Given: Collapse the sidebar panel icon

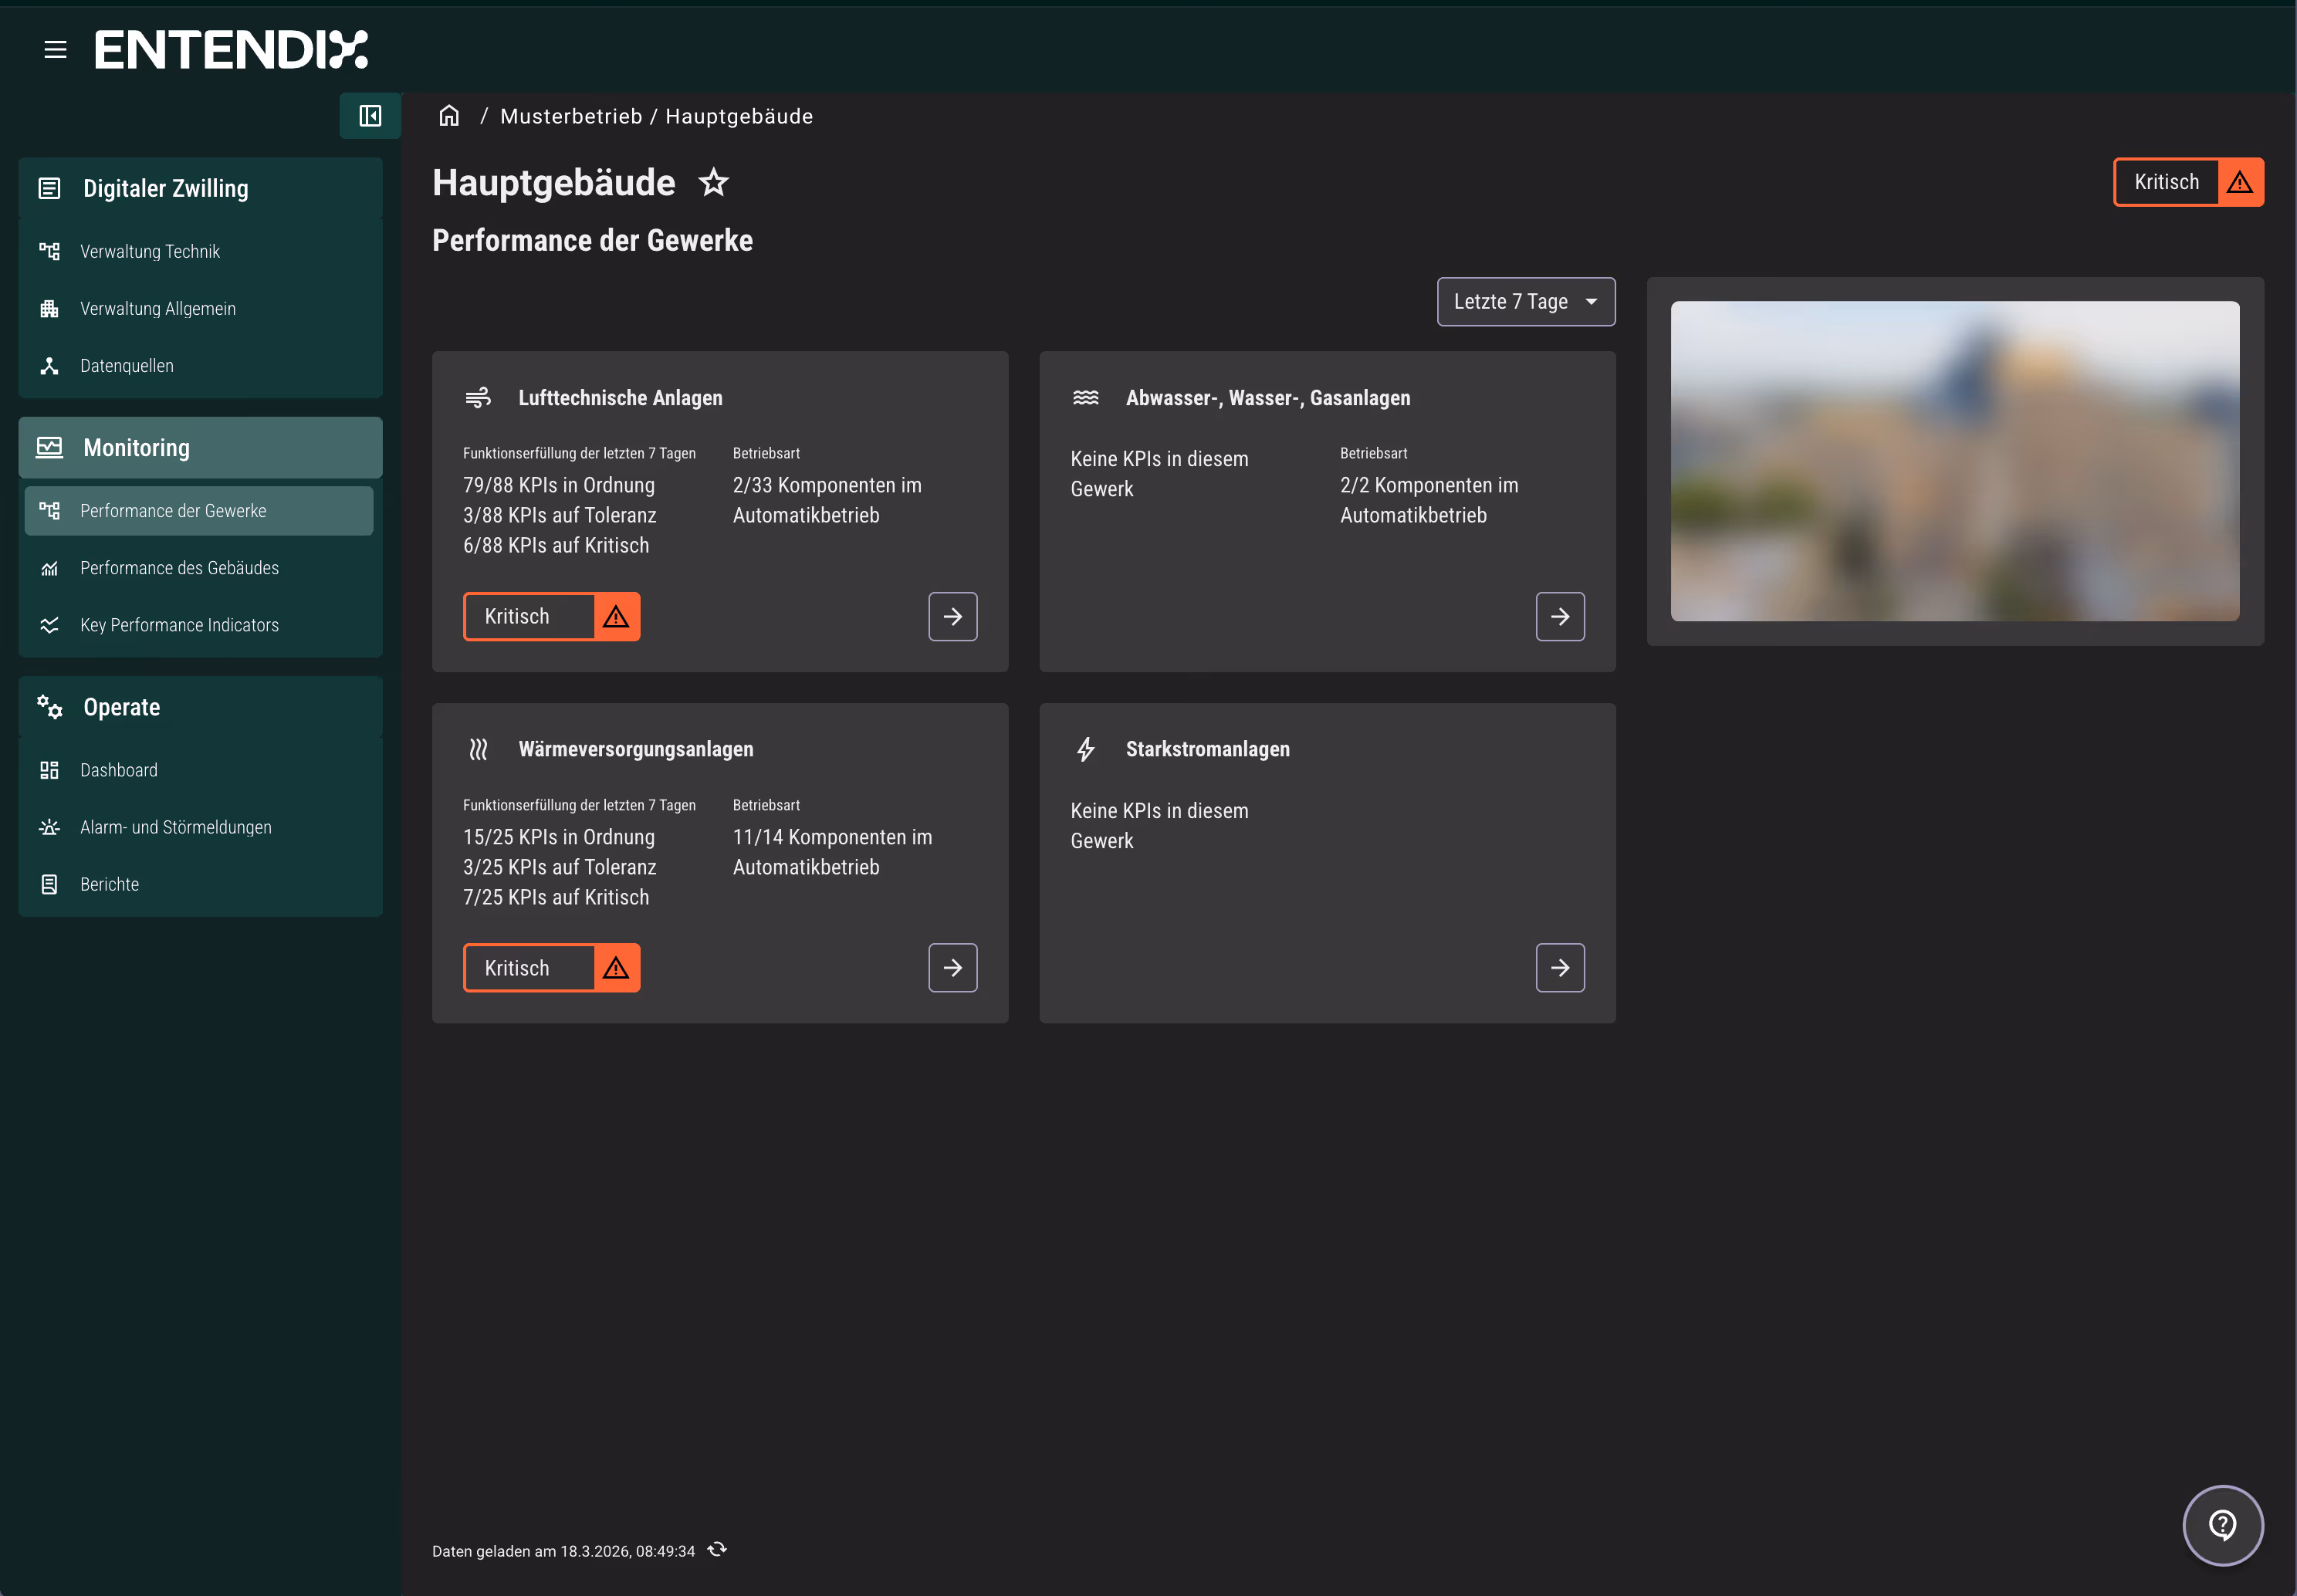Looking at the screenshot, I should [370, 116].
